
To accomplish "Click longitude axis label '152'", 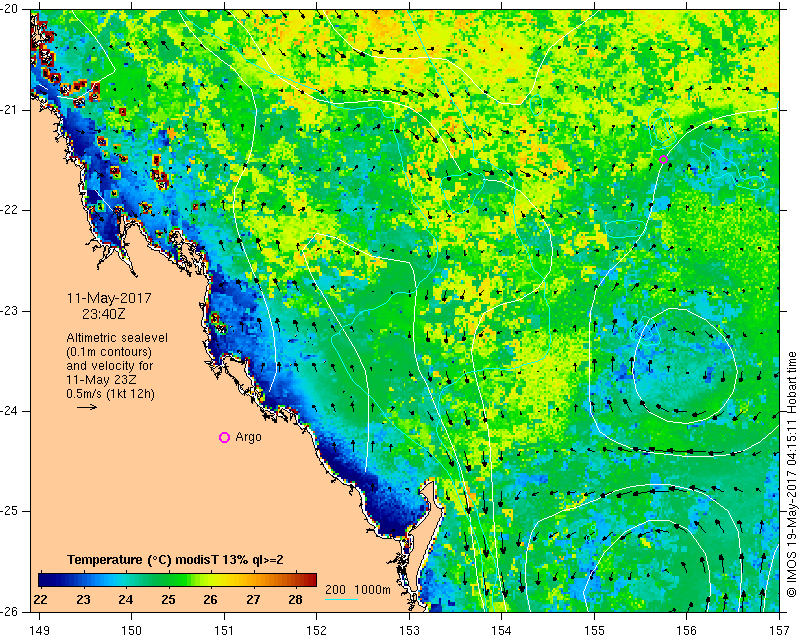I will coord(317,631).
